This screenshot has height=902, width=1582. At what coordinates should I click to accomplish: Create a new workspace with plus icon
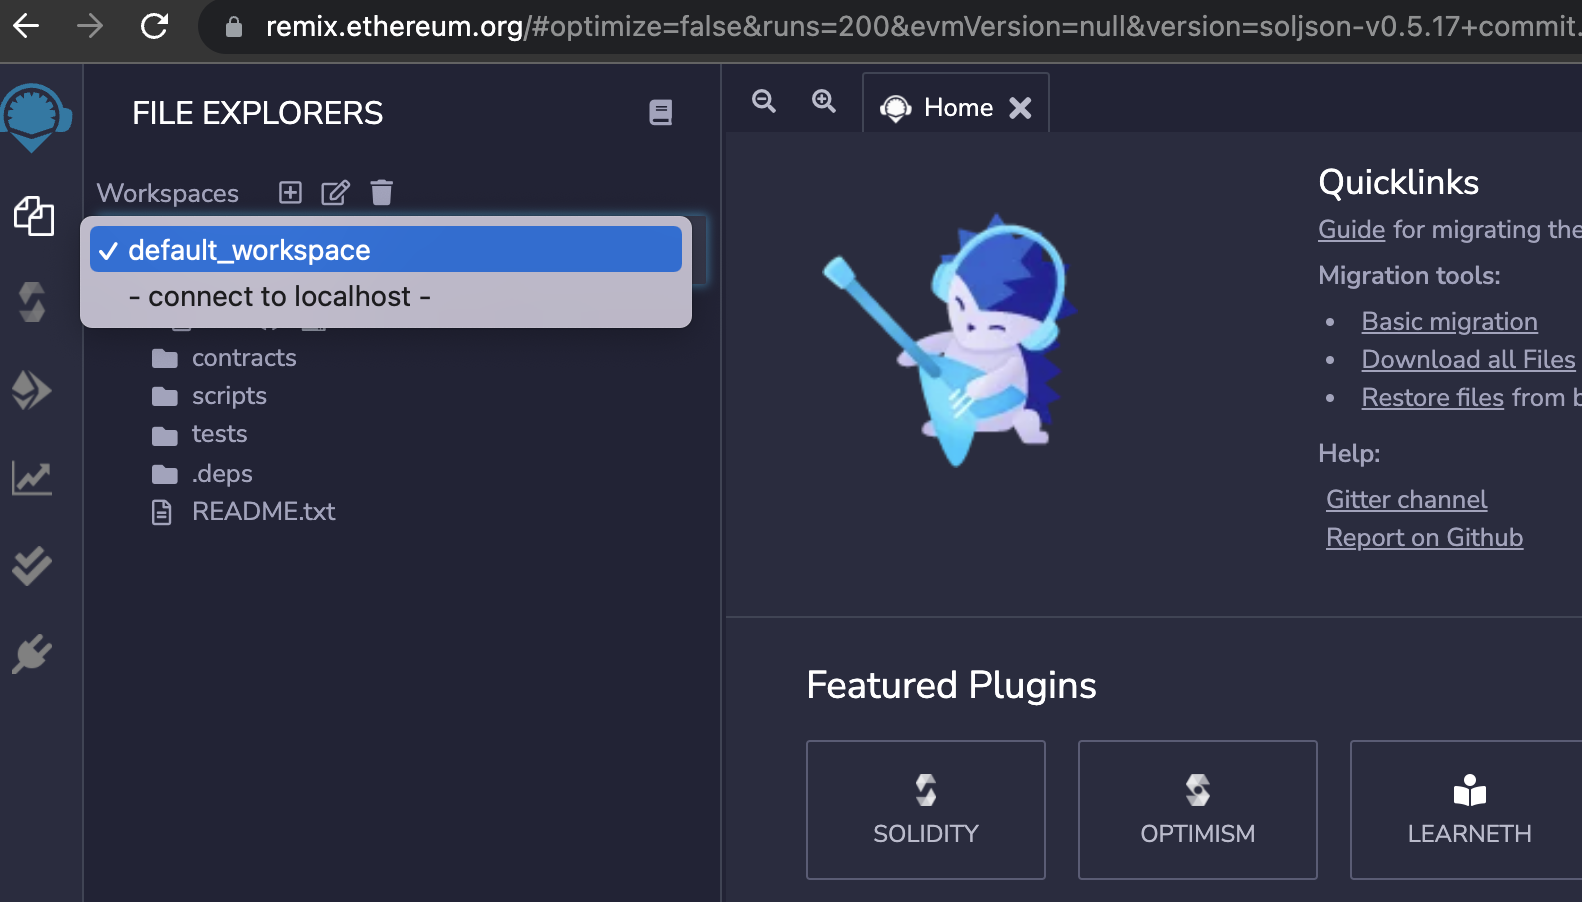(290, 192)
